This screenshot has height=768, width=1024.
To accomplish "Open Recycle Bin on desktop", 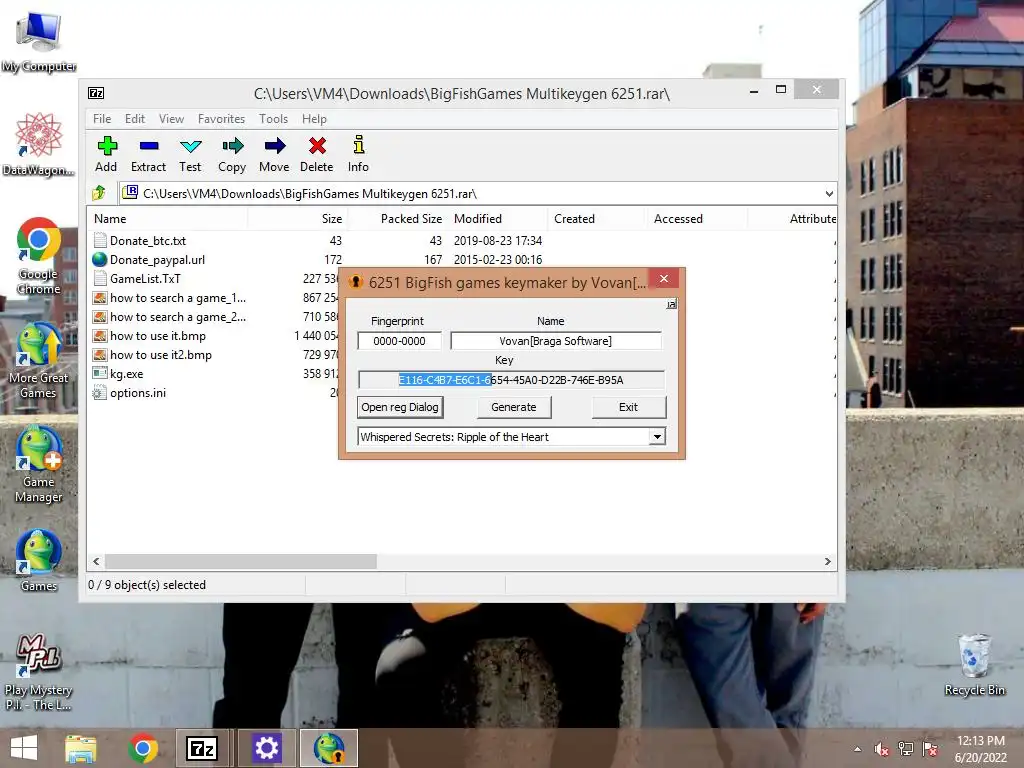I will 974,665.
